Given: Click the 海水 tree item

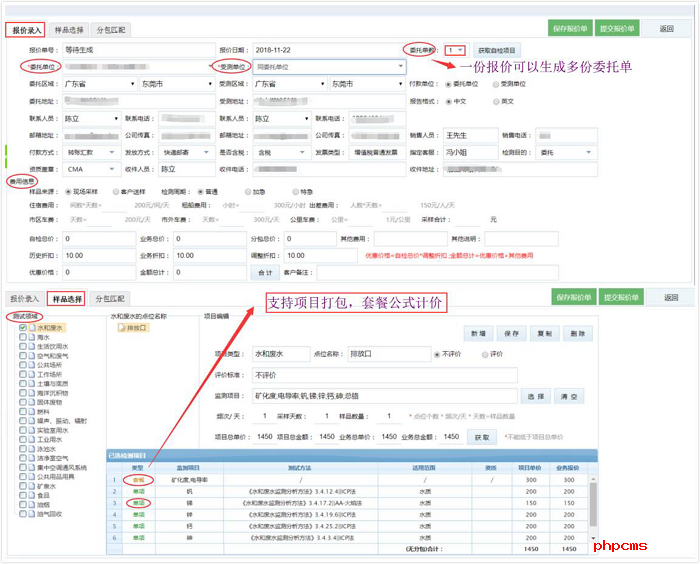Looking at the screenshot, I should point(44,337).
